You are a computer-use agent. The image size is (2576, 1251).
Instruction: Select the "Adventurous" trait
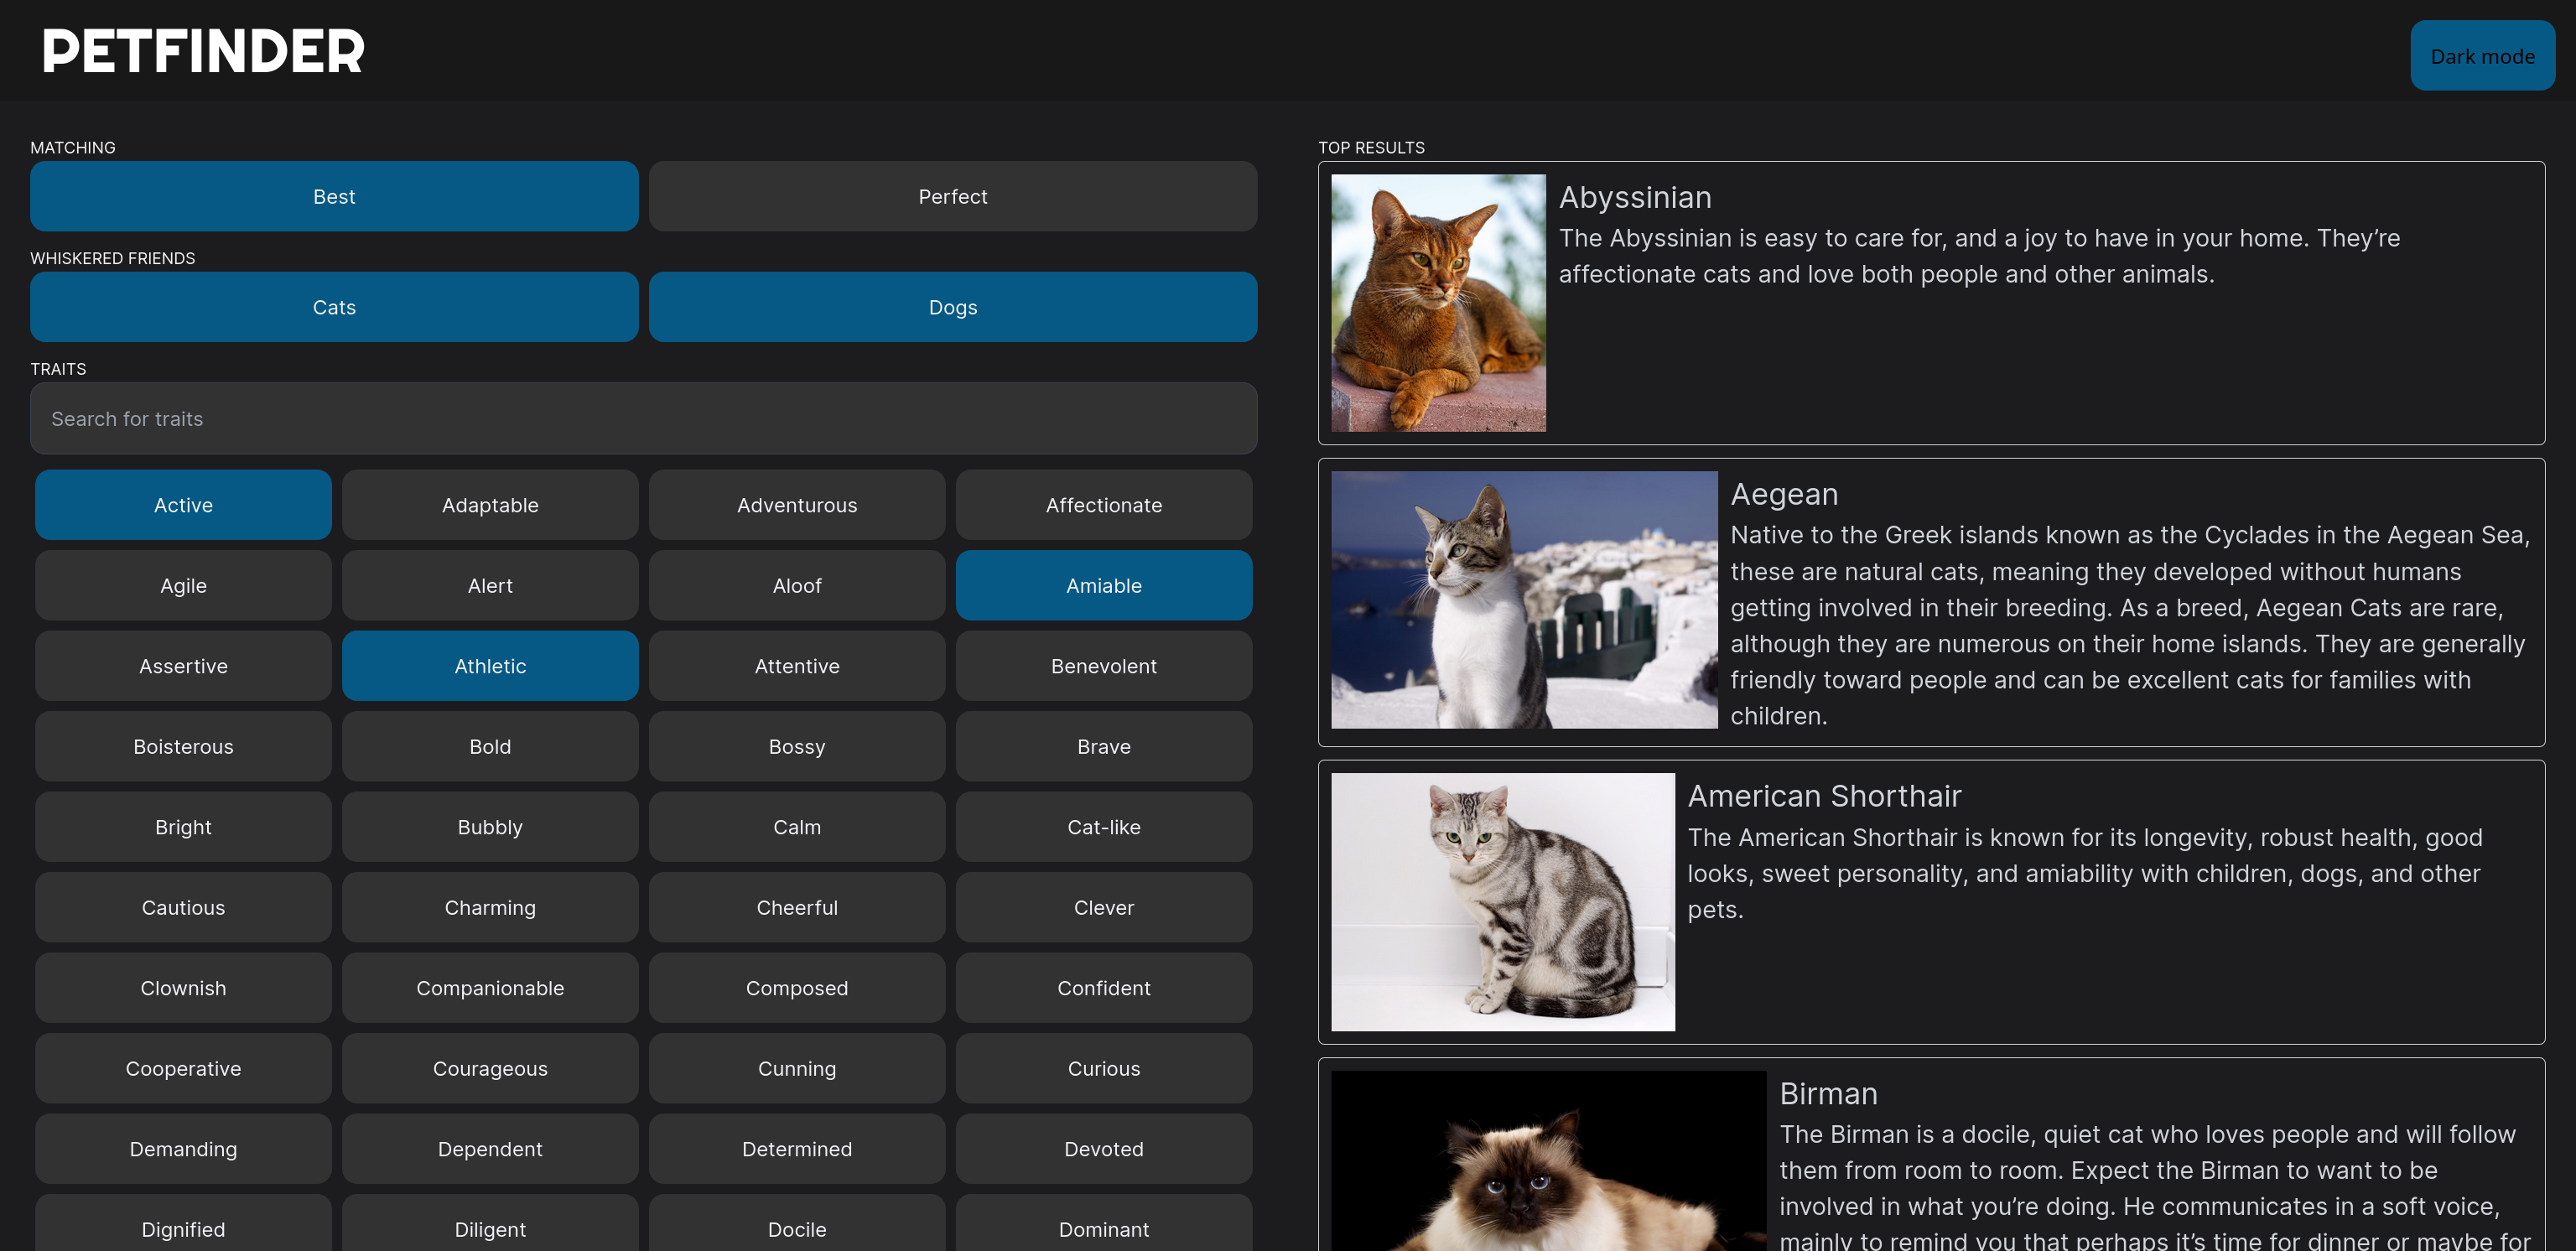[797, 505]
